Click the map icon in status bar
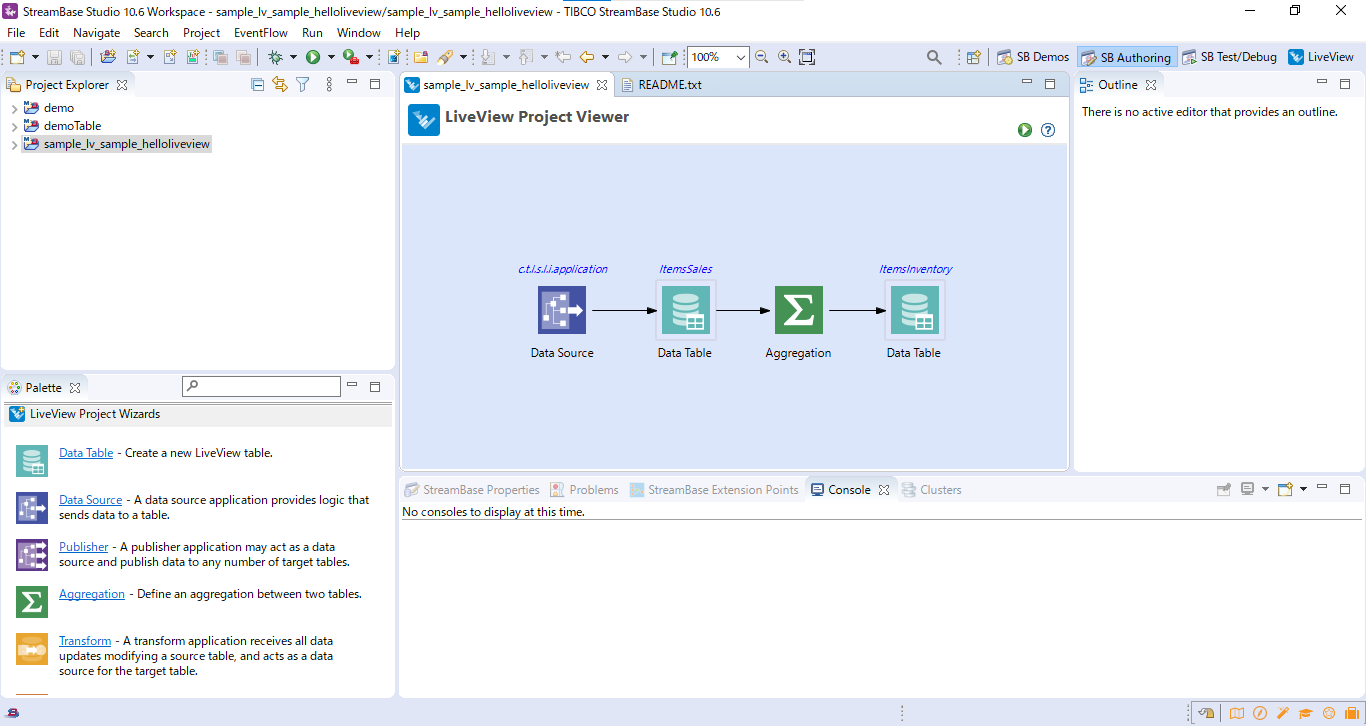The width and height of the screenshot is (1366, 726). [x=1237, y=713]
